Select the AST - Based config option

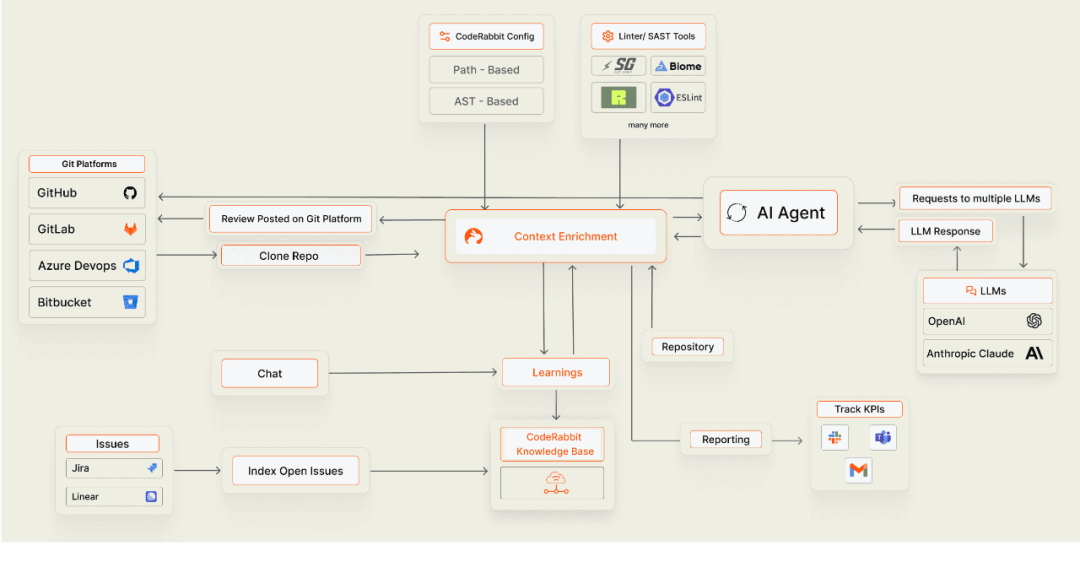[x=486, y=101]
